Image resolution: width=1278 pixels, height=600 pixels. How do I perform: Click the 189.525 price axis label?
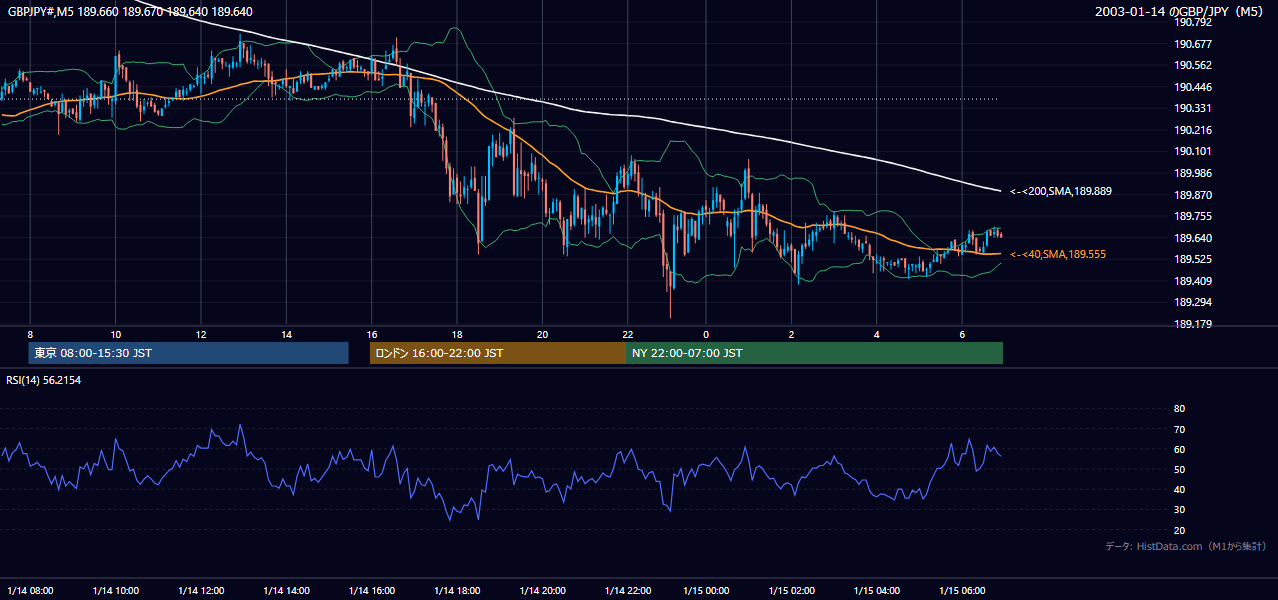click(1192, 259)
